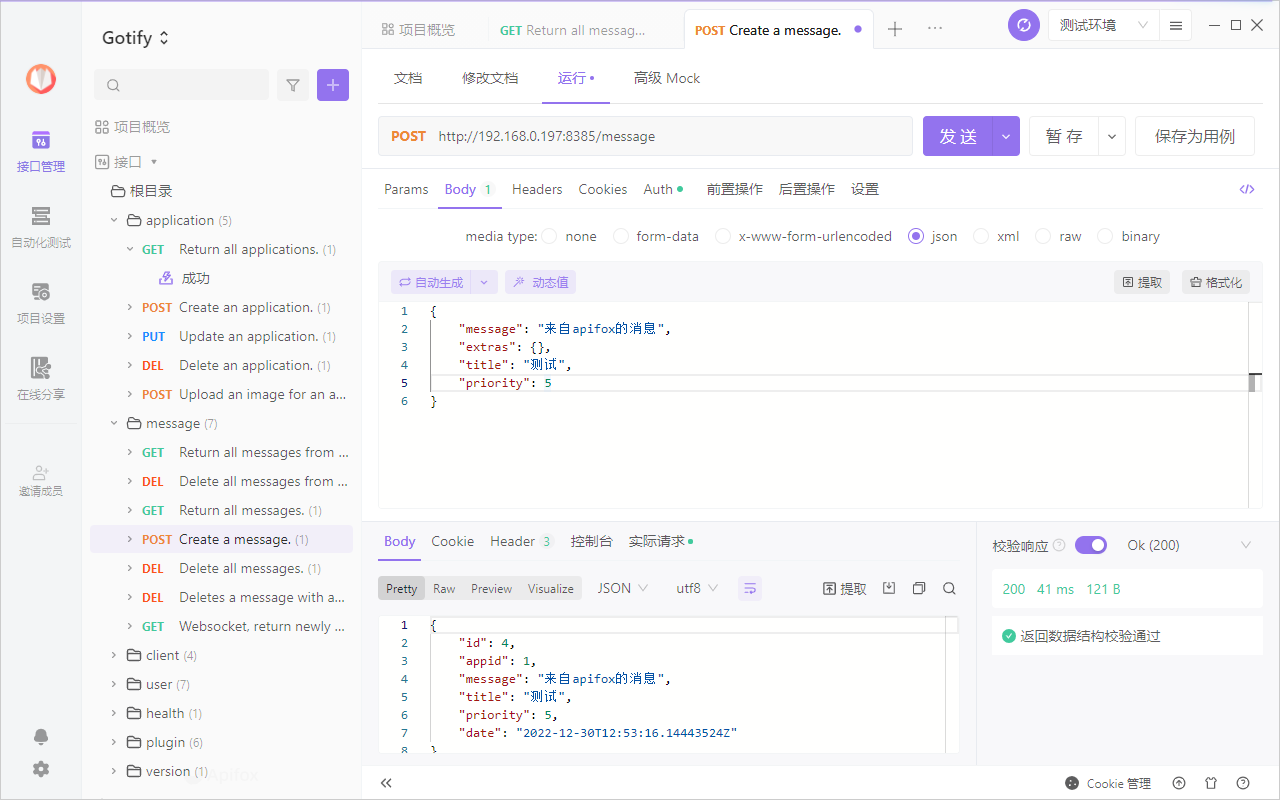Screen dimensions: 1280x800
Task: Click the shirt theme icon
Action: pos(1211,783)
